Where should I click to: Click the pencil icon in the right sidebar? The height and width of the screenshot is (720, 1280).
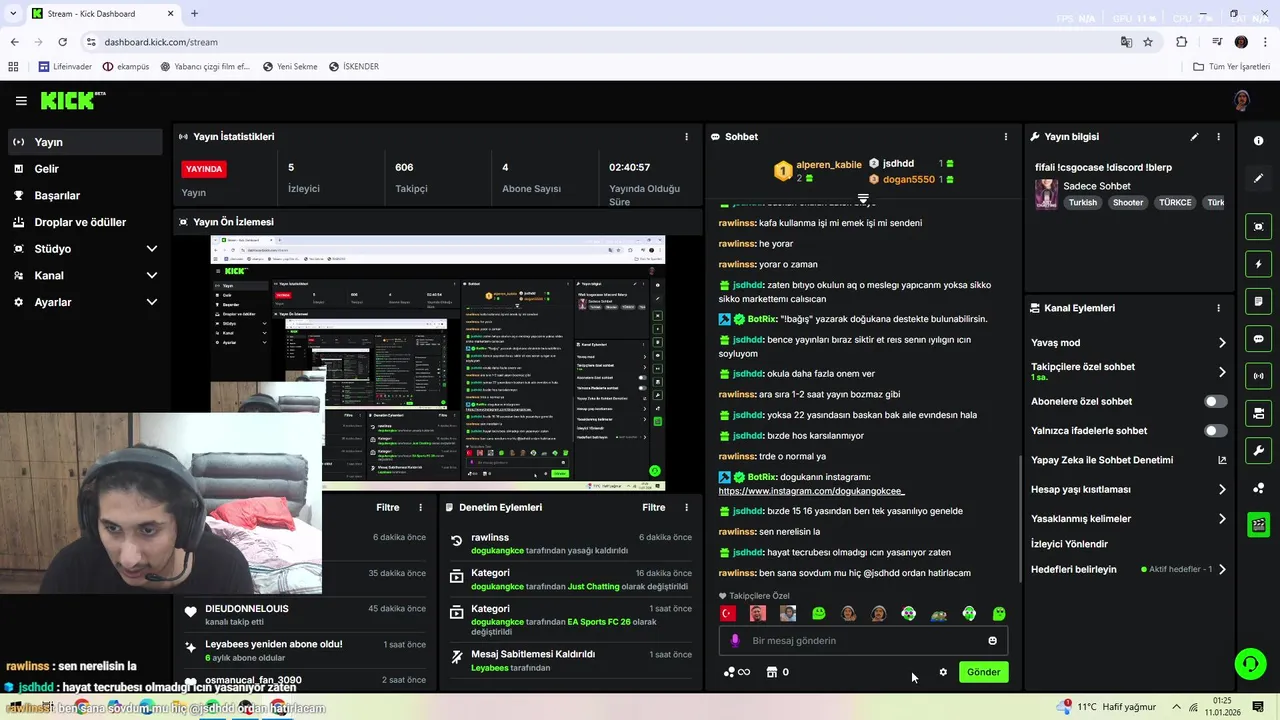[x=1259, y=178]
